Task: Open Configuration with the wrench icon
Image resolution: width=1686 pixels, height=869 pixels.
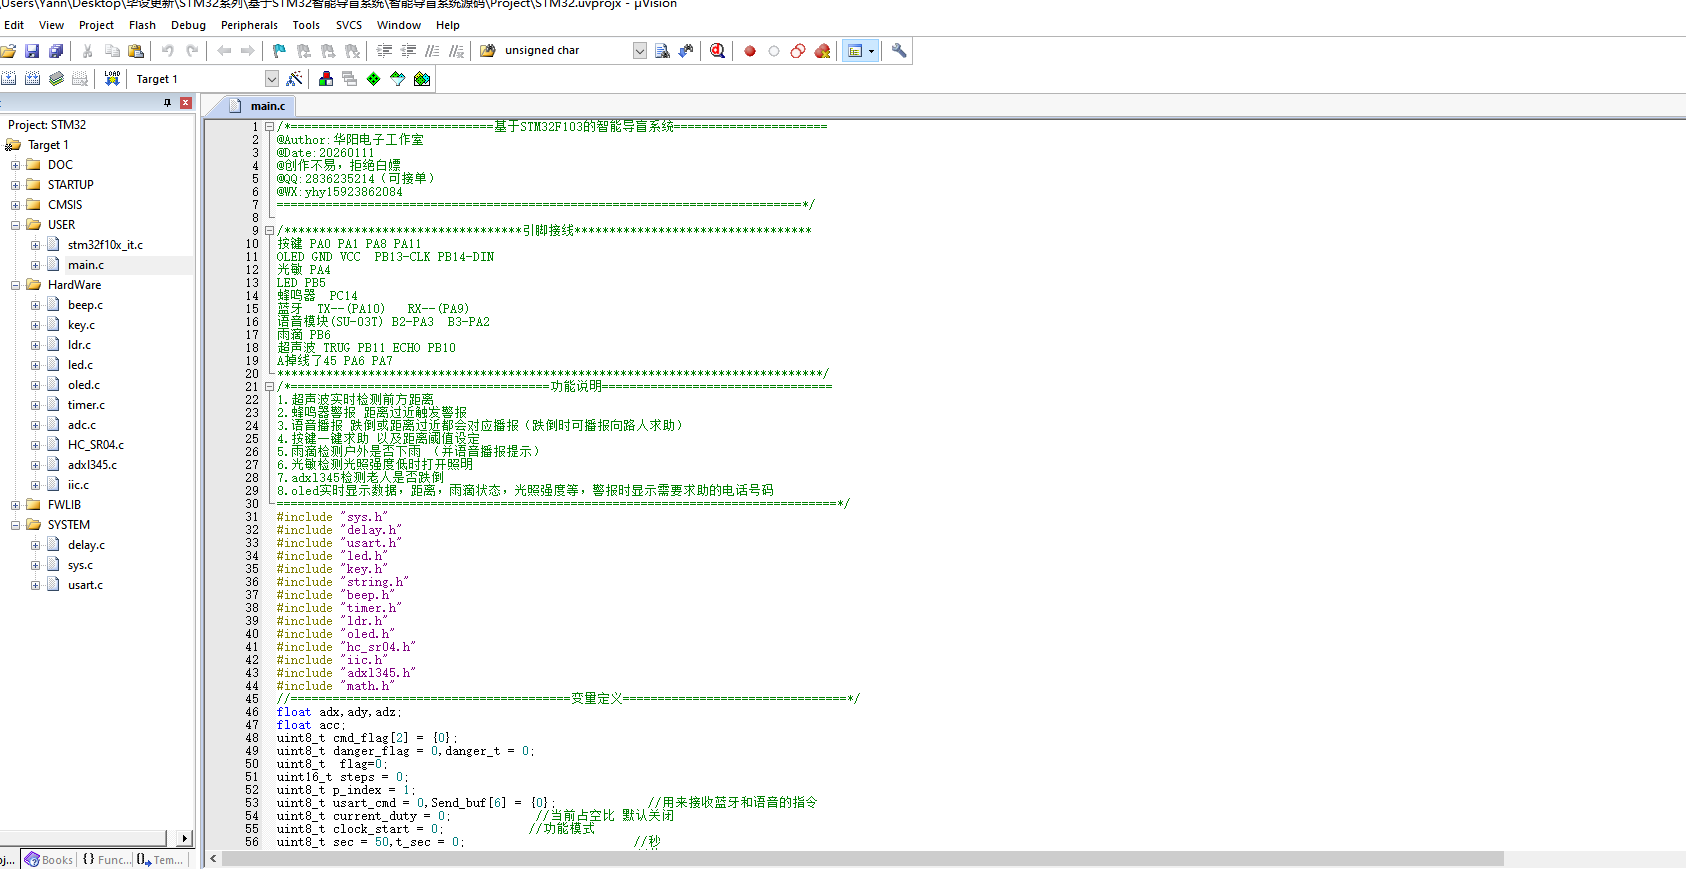Action: (899, 51)
